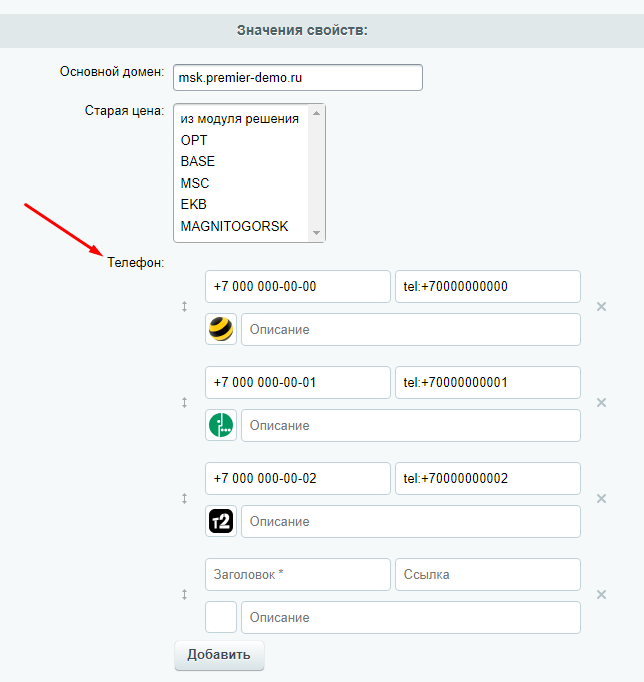Remove the +7 000 000-00-00 phone entry
The width and height of the screenshot is (644, 682).
point(601,307)
